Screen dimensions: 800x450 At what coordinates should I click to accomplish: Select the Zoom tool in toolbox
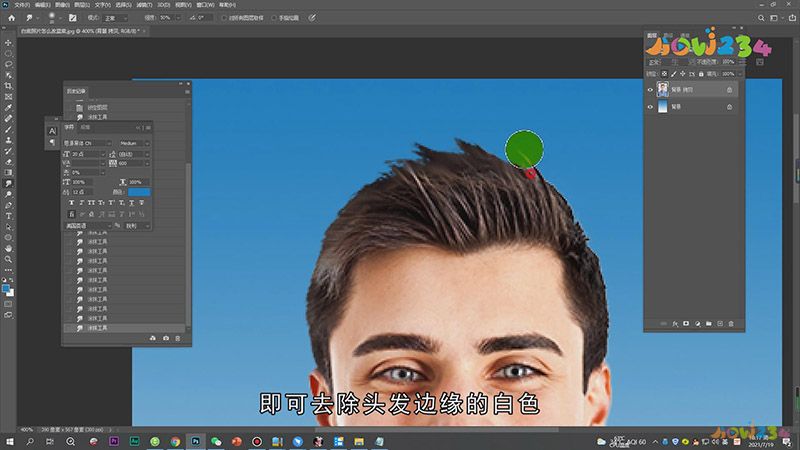8,259
